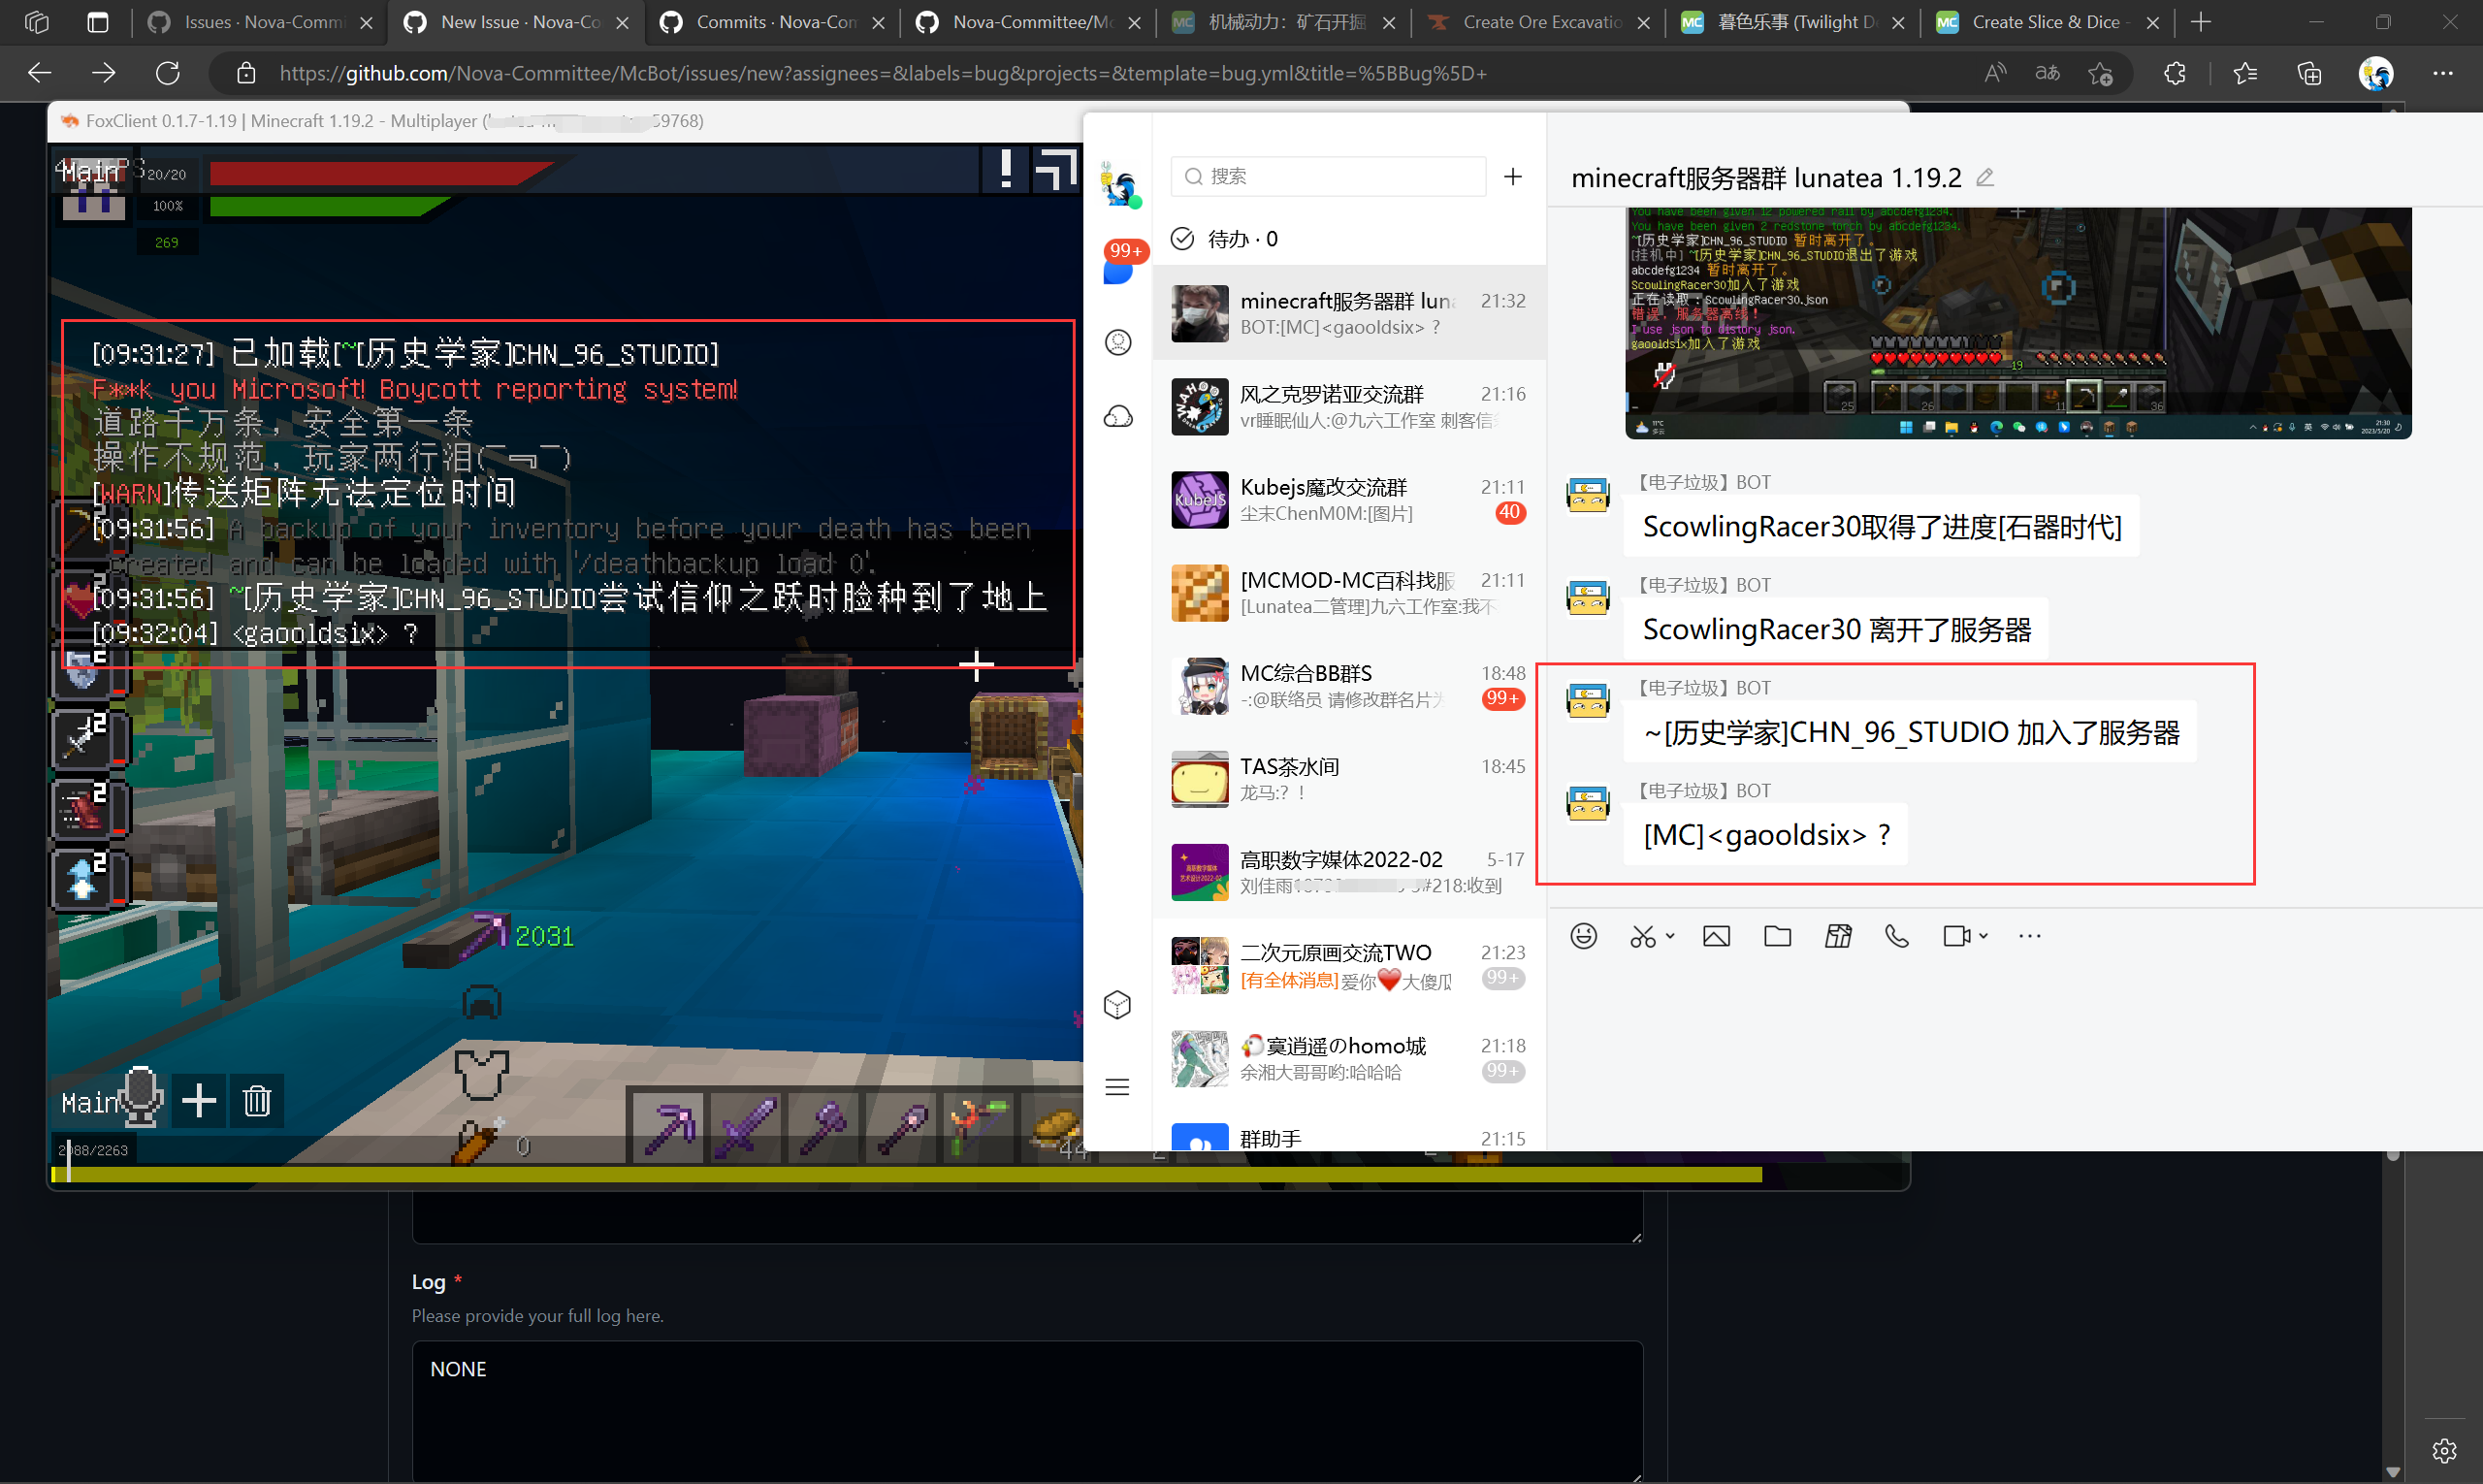Expand the screenshot tool dropdown arrow
The height and width of the screenshot is (1484, 2483).
[1670, 936]
